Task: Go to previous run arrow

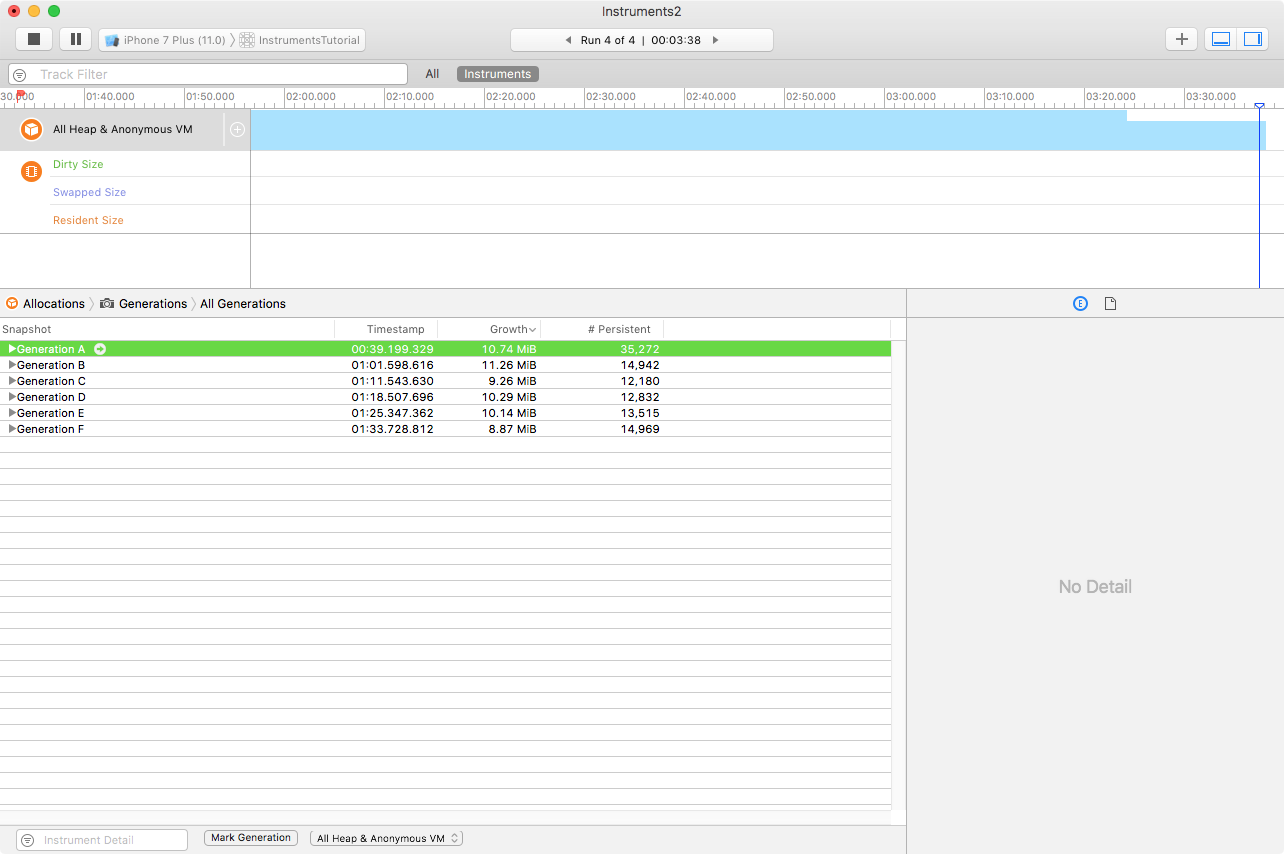Action: click(568, 40)
